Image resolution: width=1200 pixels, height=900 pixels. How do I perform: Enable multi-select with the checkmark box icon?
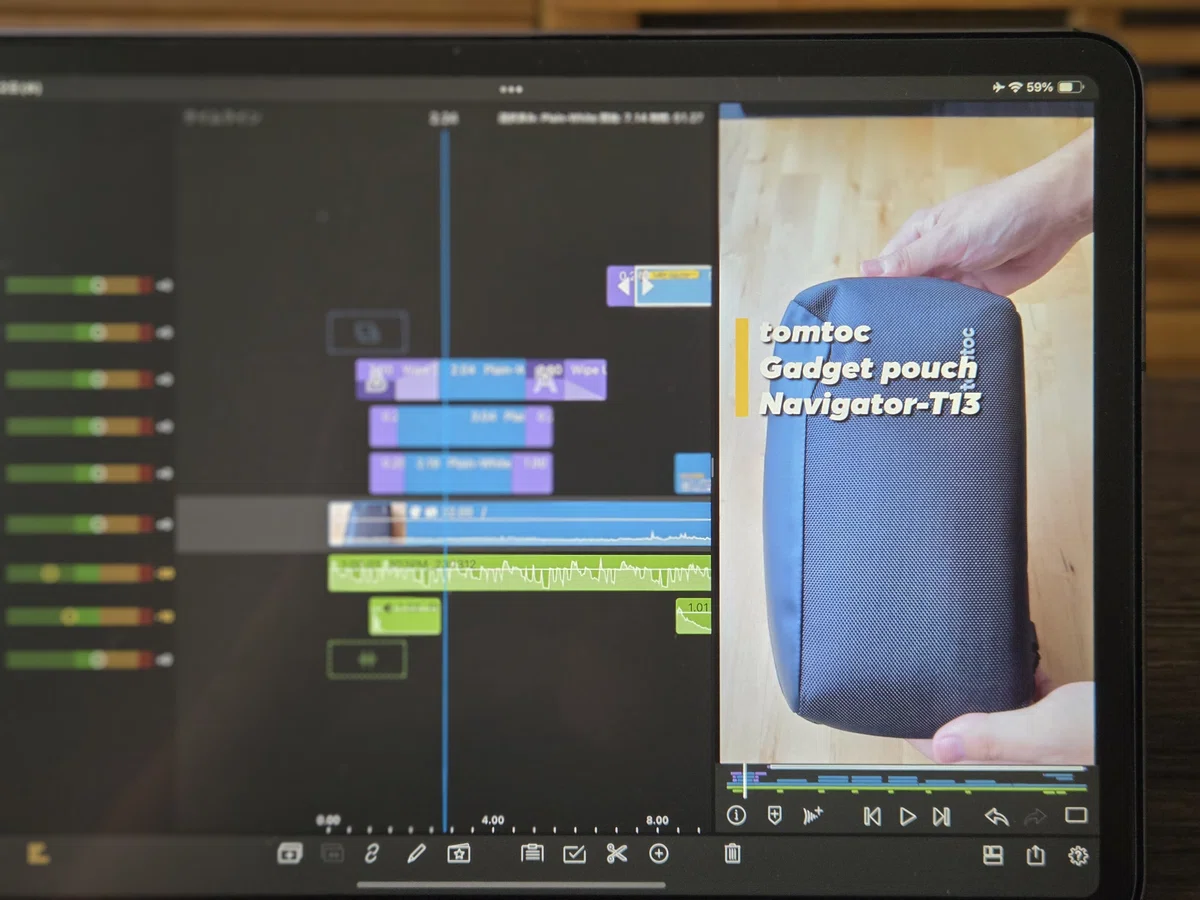574,854
